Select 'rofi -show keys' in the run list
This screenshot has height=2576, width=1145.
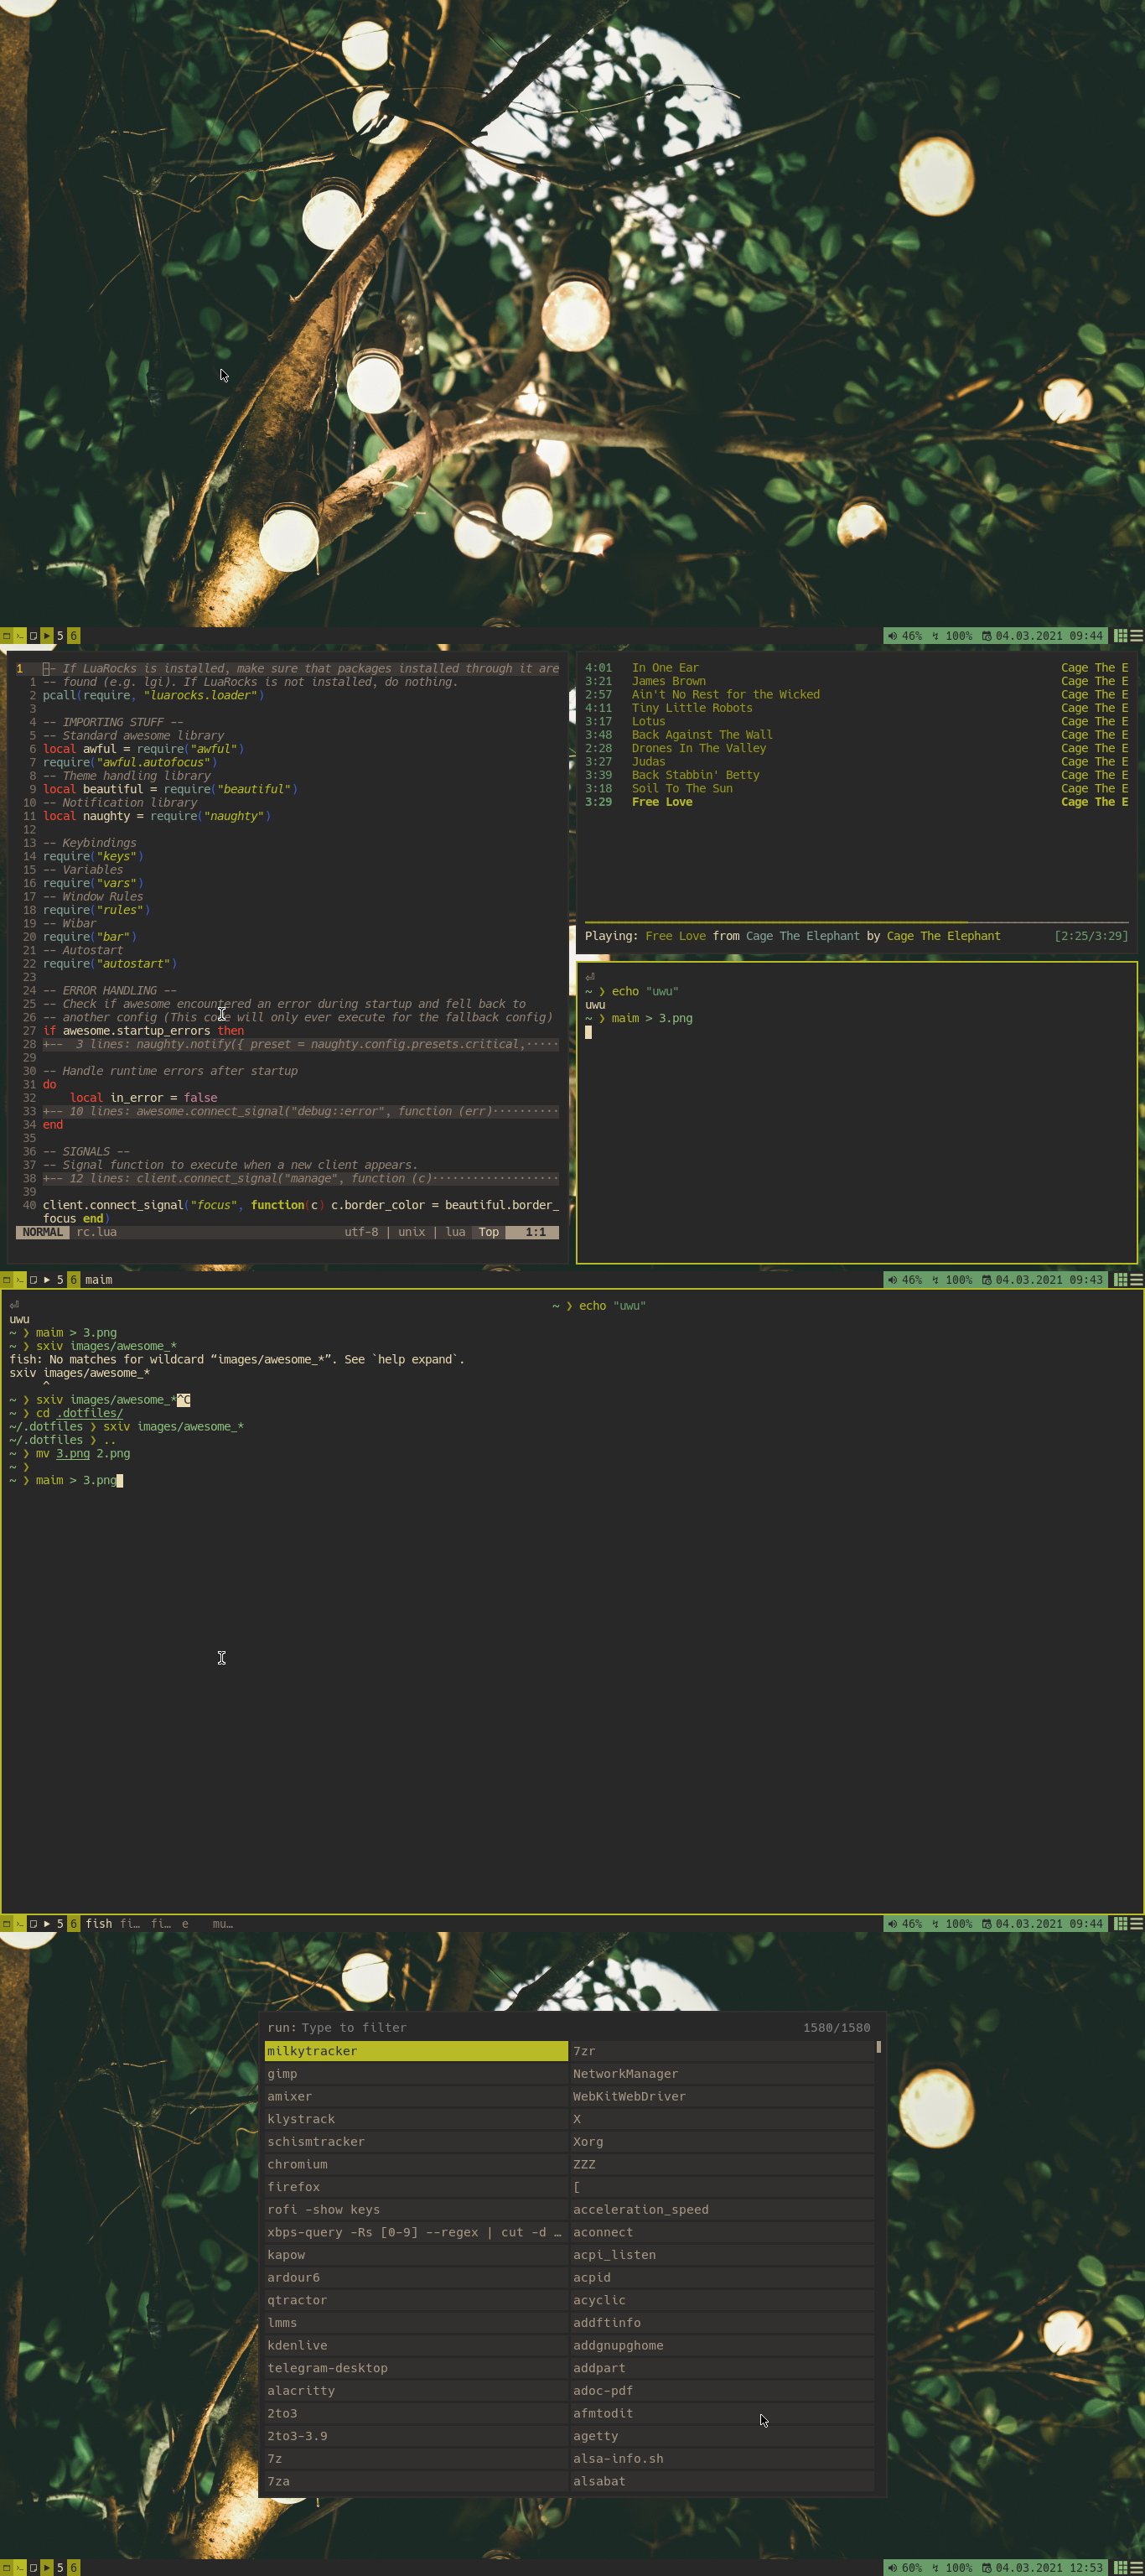point(416,2209)
